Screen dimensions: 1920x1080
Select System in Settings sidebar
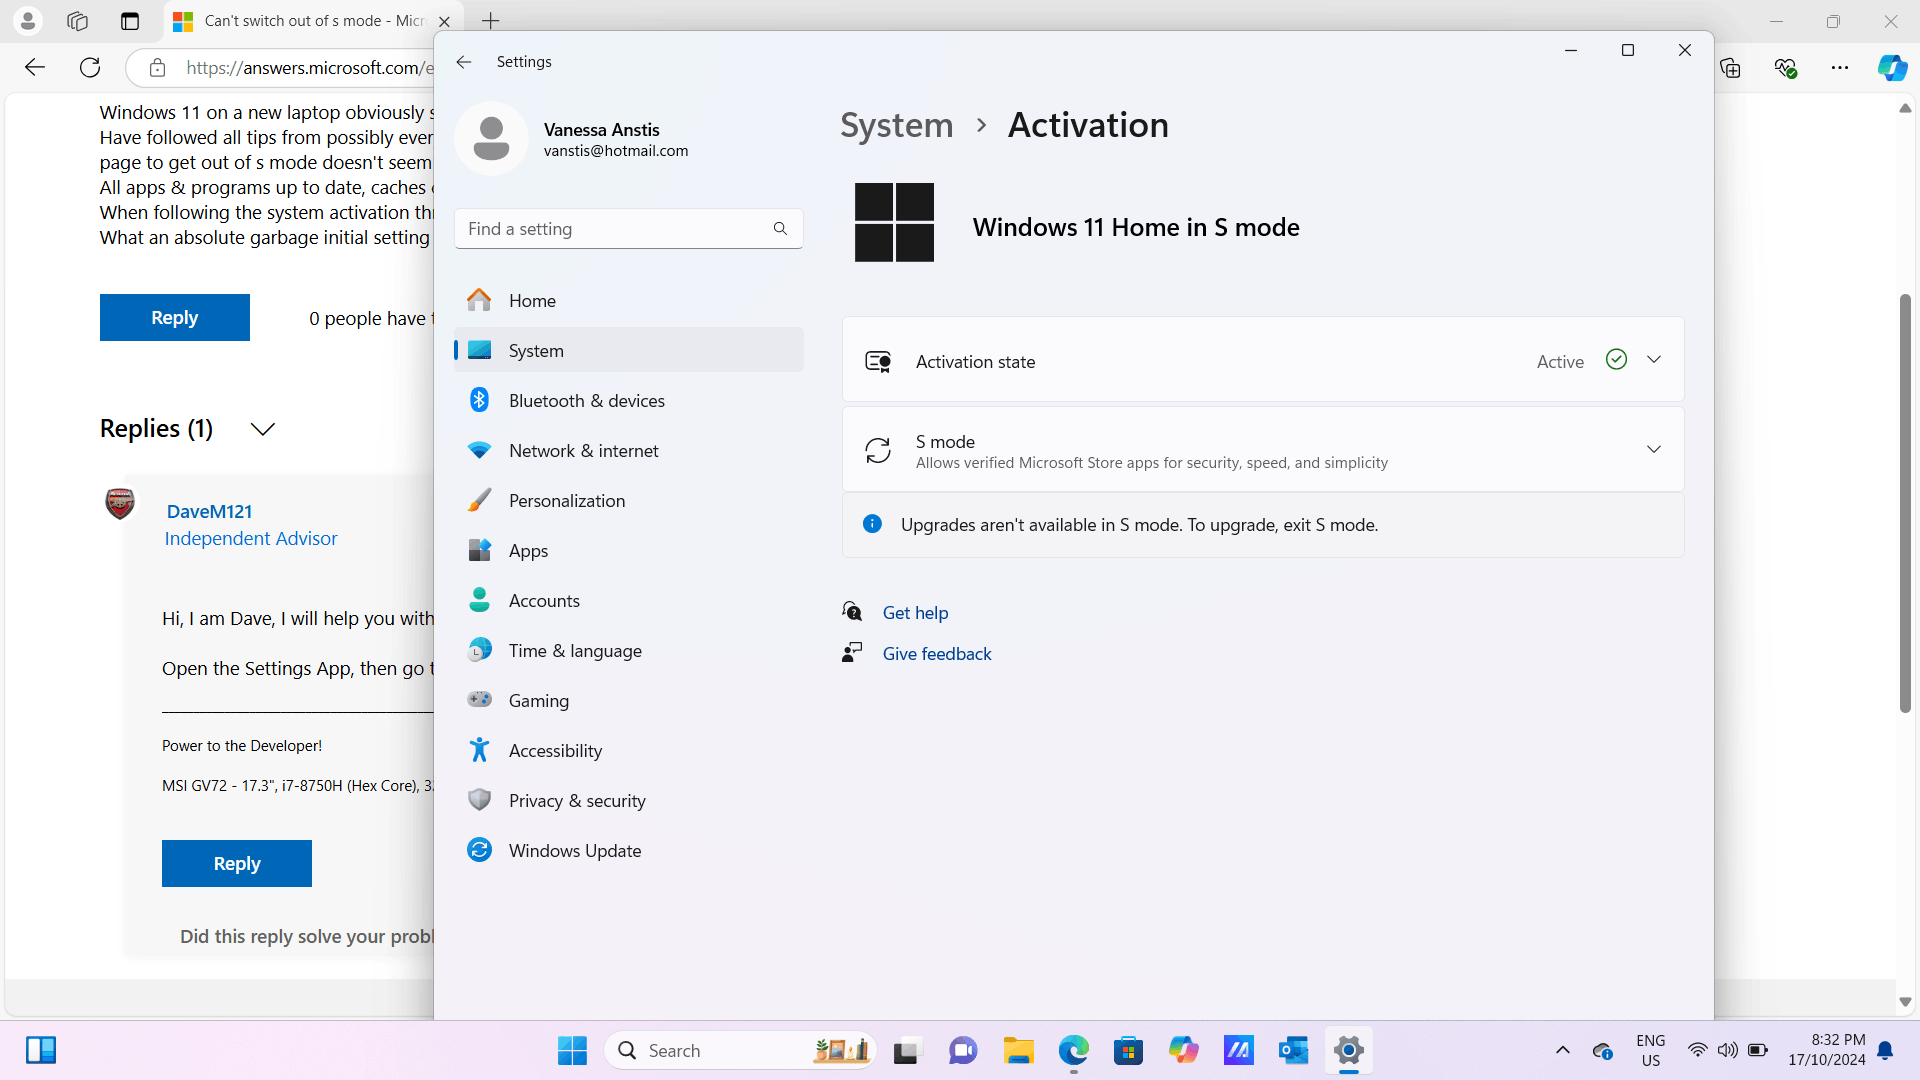[629, 350]
